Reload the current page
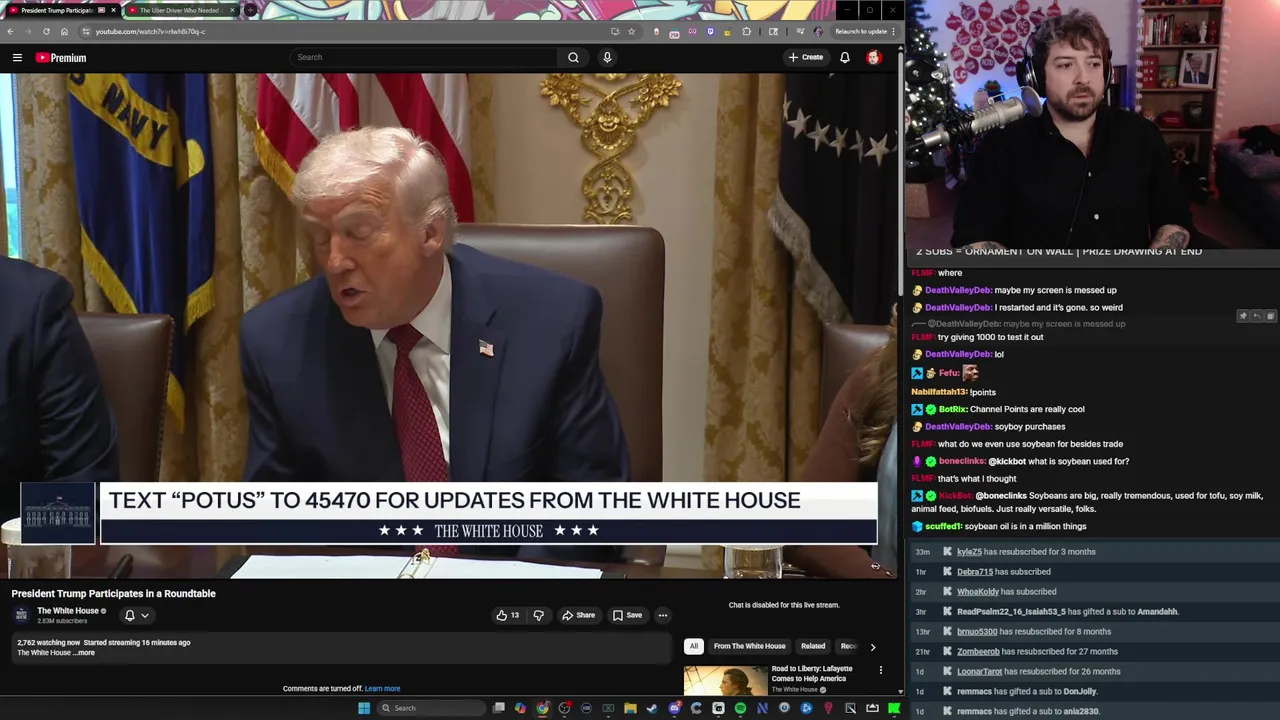The height and width of the screenshot is (720, 1280). coord(46,31)
